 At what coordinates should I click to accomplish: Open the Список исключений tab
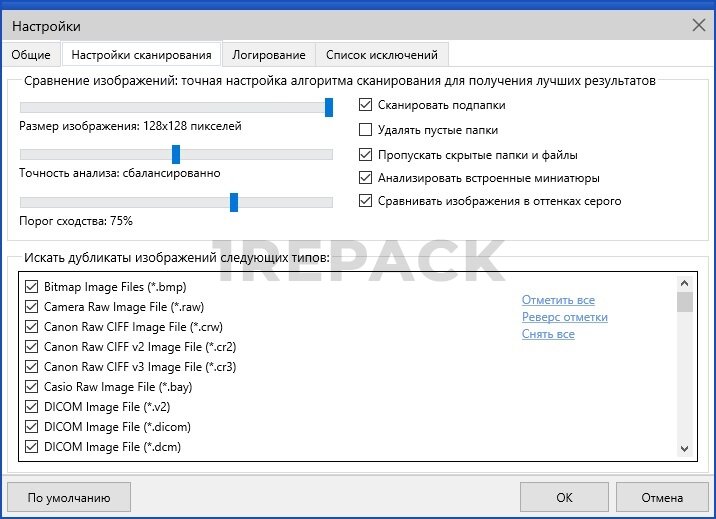[381, 54]
